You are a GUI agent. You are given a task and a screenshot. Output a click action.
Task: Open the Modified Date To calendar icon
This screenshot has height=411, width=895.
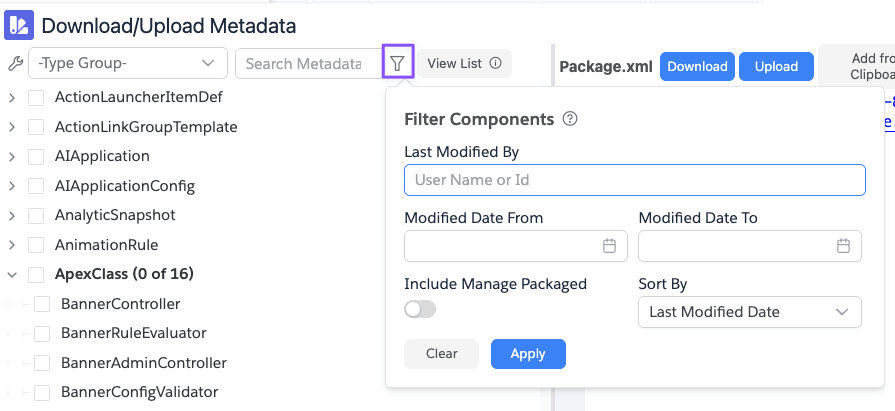click(844, 246)
